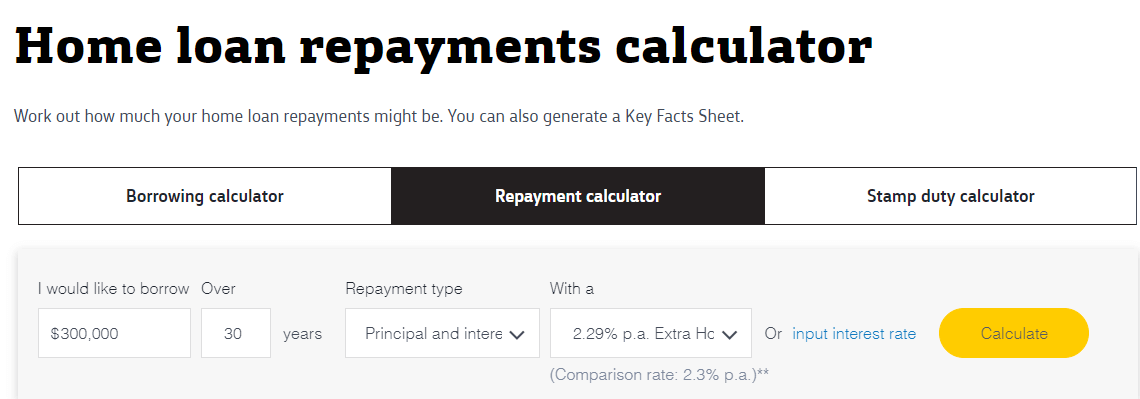Click the 'I would like to borrow' label
The width and height of the screenshot is (1140, 399).
[114, 289]
